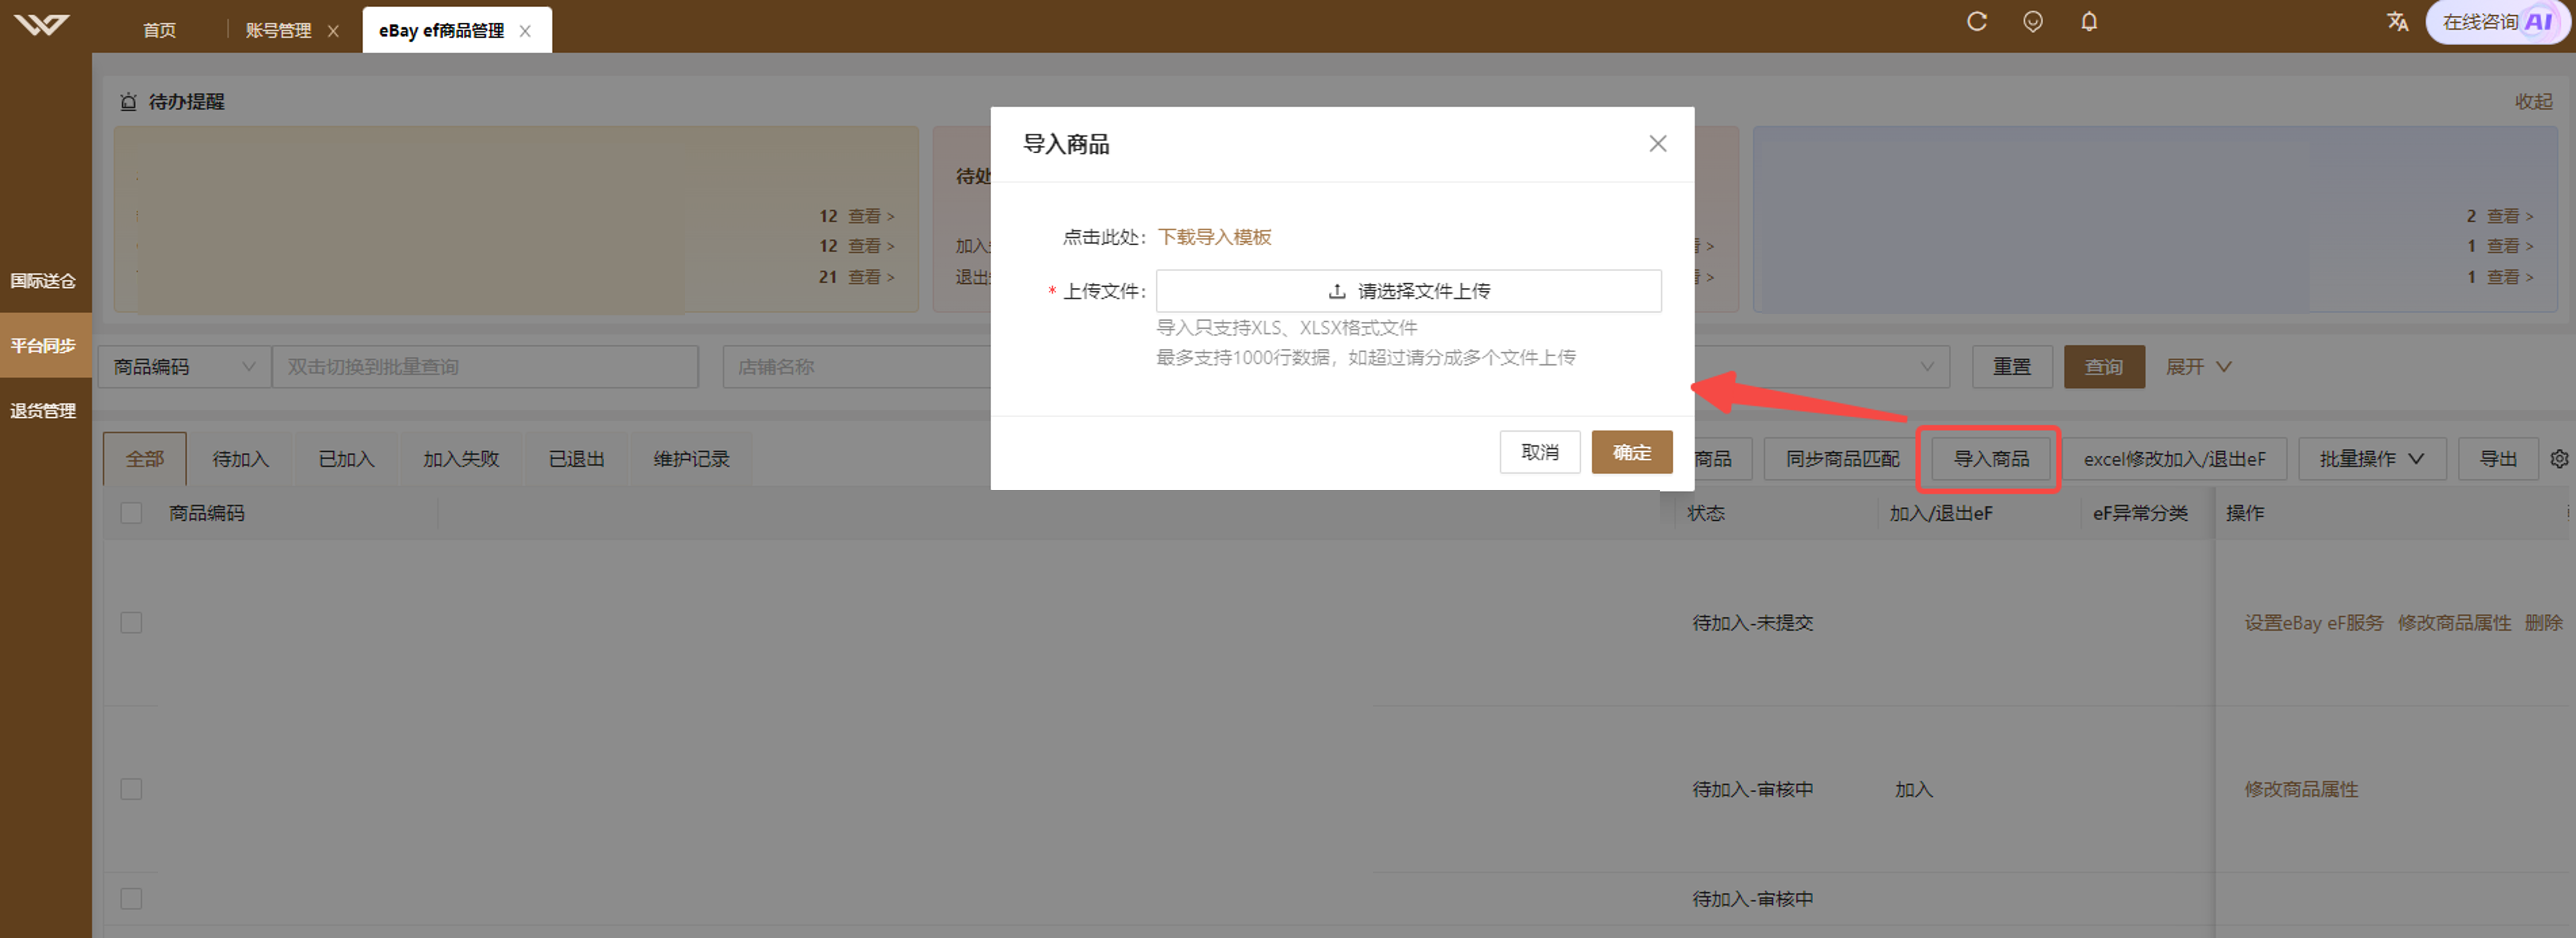This screenshot has height=938, width=2576.
Task: Click 修改商品属性 in 审核中 row
Action: (2300, 789)
